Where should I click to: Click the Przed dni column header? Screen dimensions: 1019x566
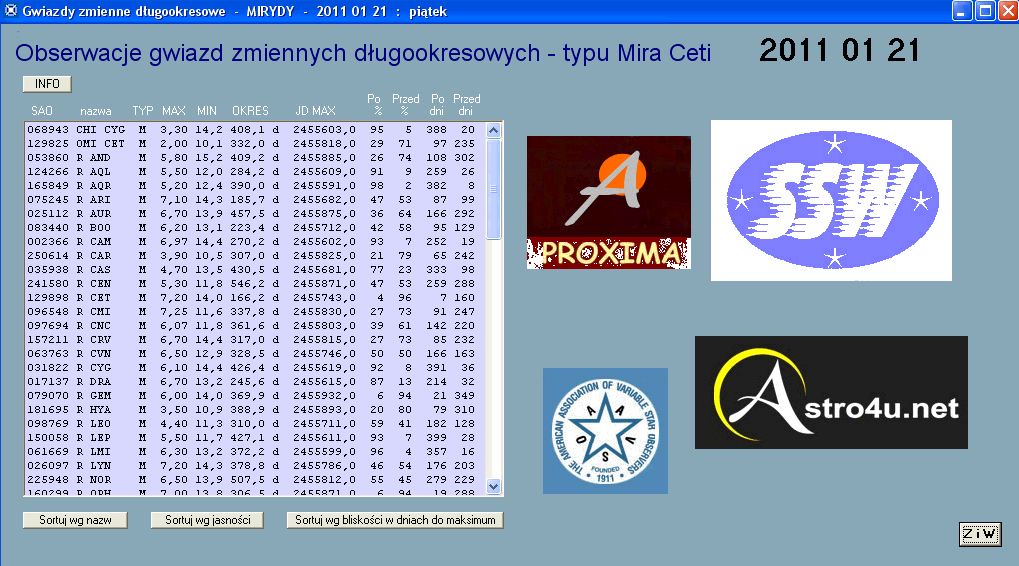[467, 105]
